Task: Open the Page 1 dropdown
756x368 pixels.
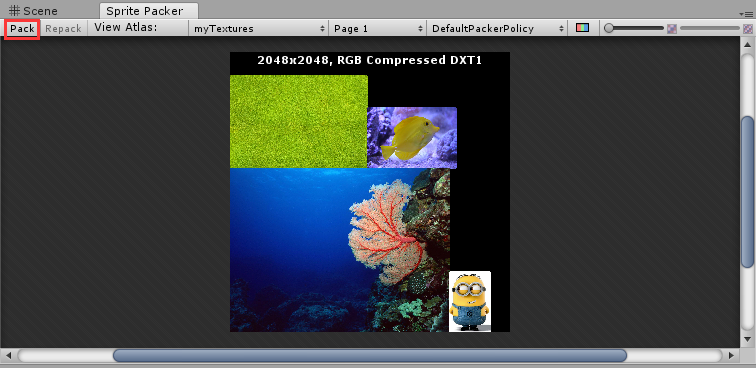Action: 378,29
